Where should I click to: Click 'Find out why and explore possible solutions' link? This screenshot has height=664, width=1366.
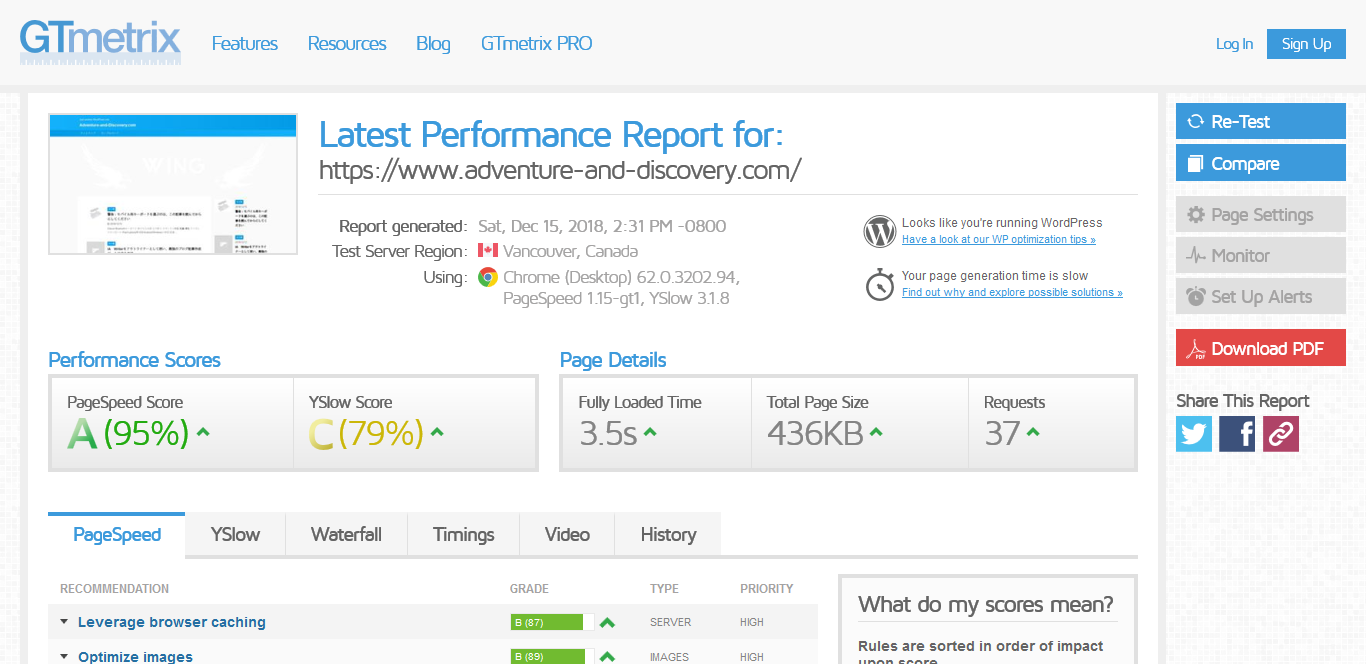(x=1012, y=293)
